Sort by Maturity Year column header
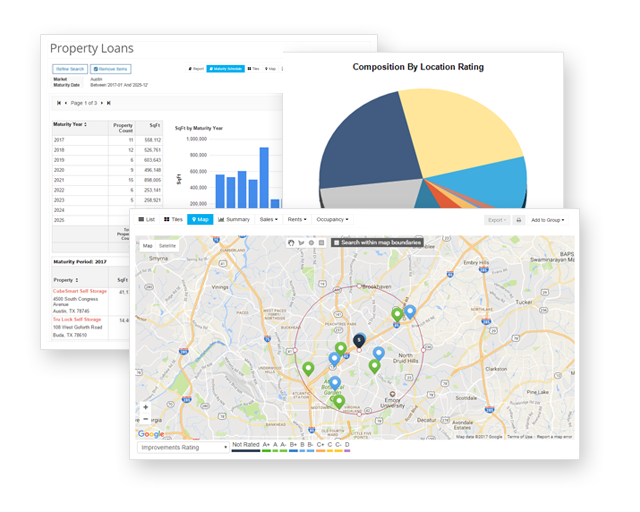The height and width of the screenshot is (512, 640). (70, 125)
